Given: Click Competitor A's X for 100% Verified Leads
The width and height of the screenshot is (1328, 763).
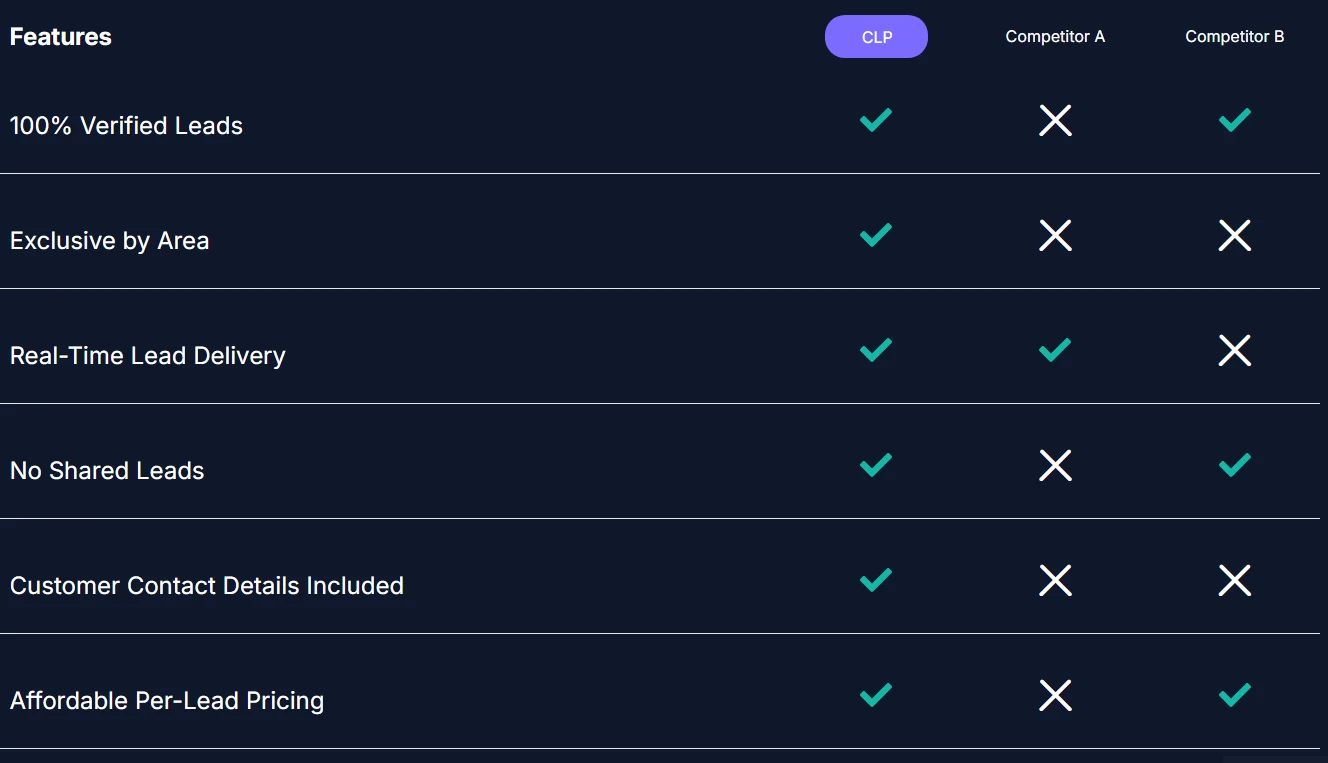Looking at the screenshot, I should (1055, 121).
